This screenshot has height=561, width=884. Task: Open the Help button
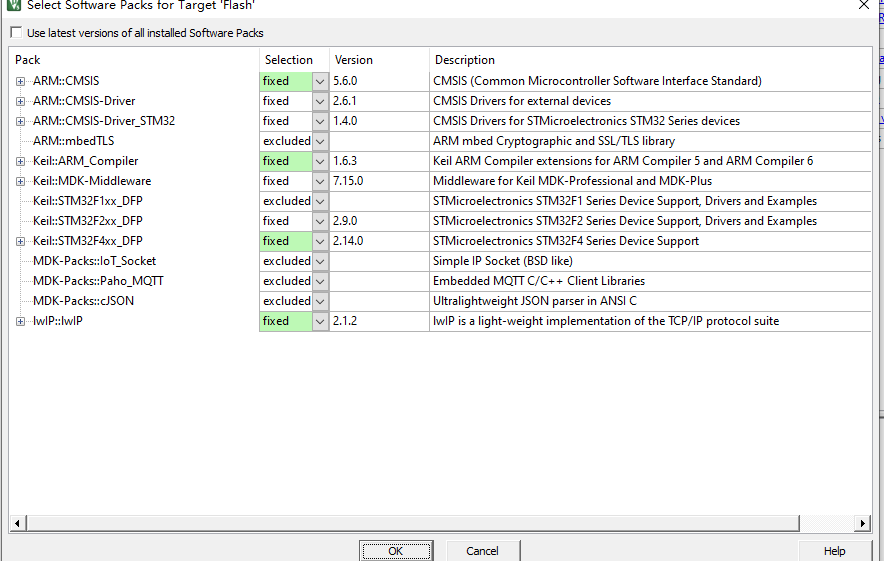834,551
